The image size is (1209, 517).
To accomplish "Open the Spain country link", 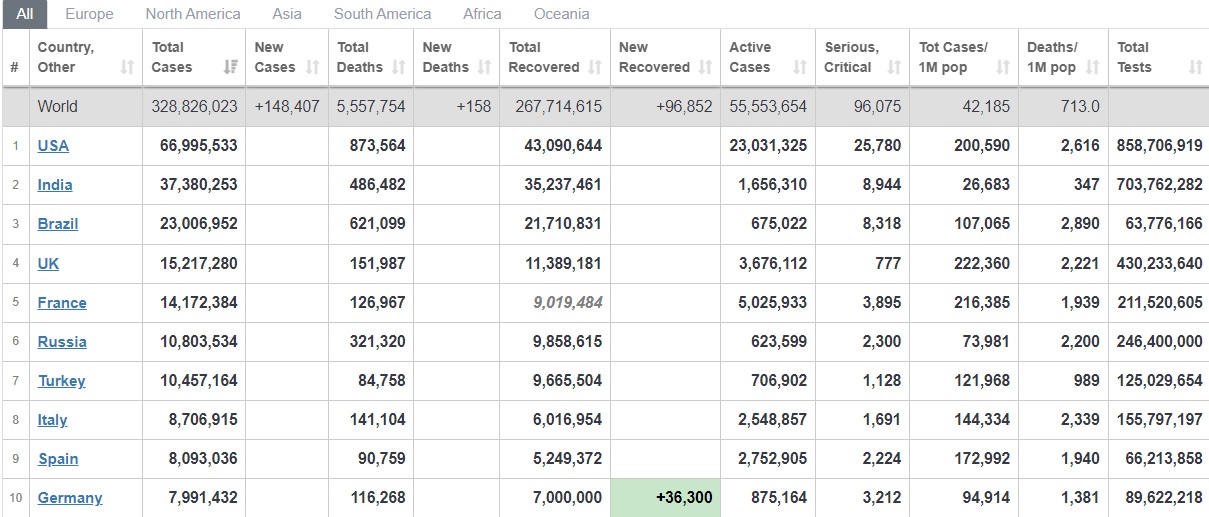I will pos(58,458).
